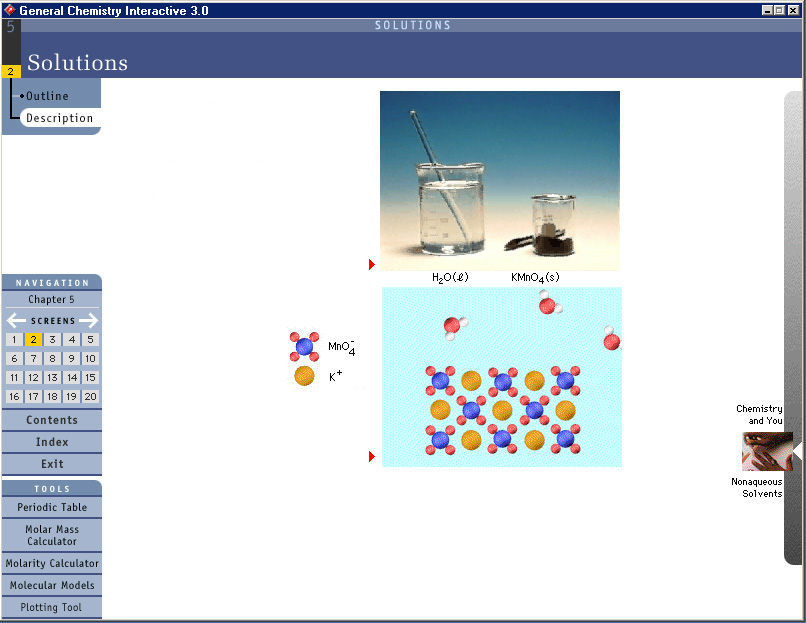The height and width of the screenshot is (623, 806).
Task: Go to previous screen with left arrow
Action: click(16, 321)
